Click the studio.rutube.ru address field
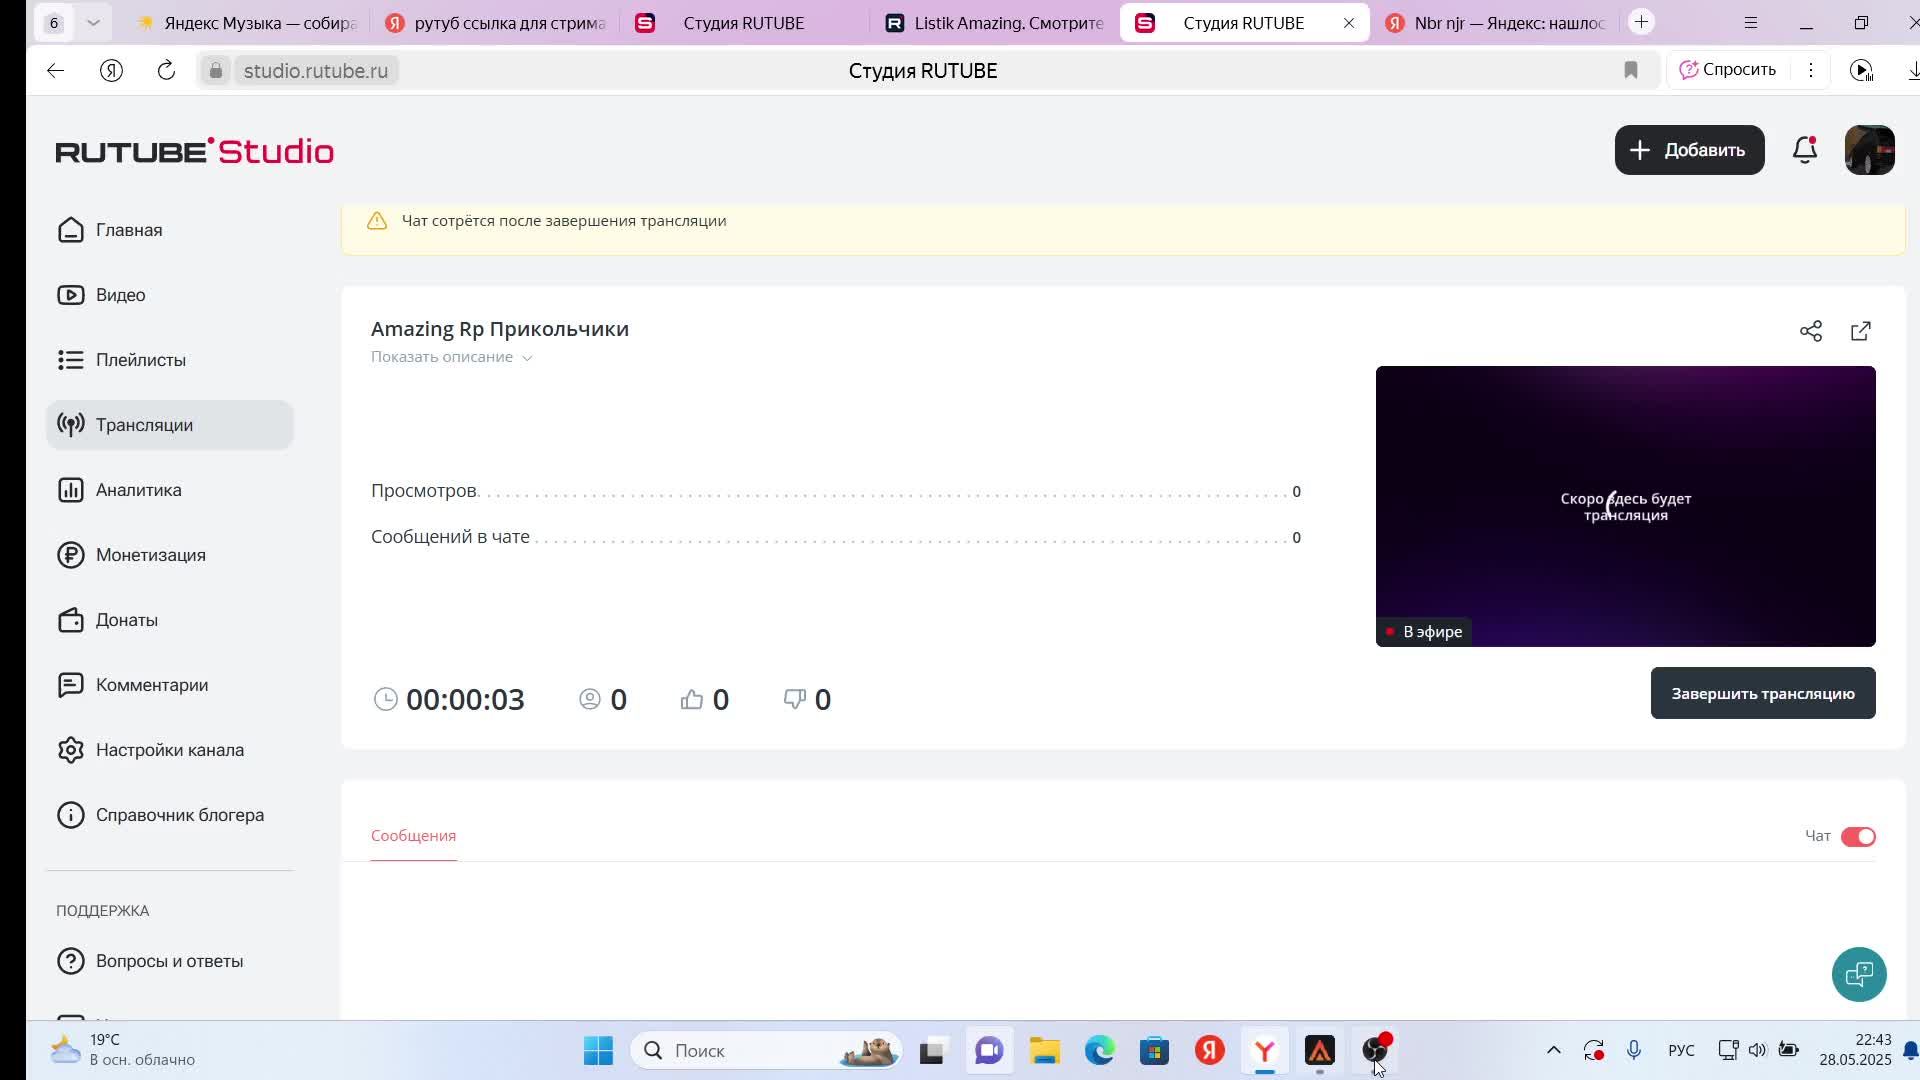This screenshot has width=1920, height=1080. click(x=316, y=70)
